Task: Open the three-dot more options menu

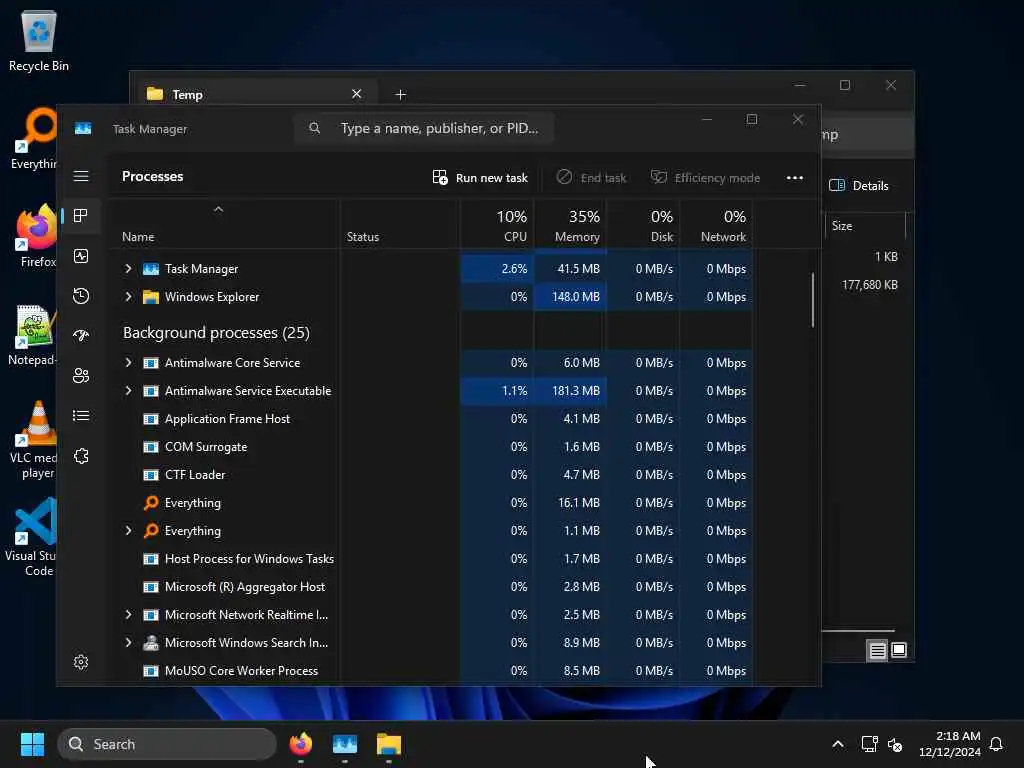Action: (794, 178)
